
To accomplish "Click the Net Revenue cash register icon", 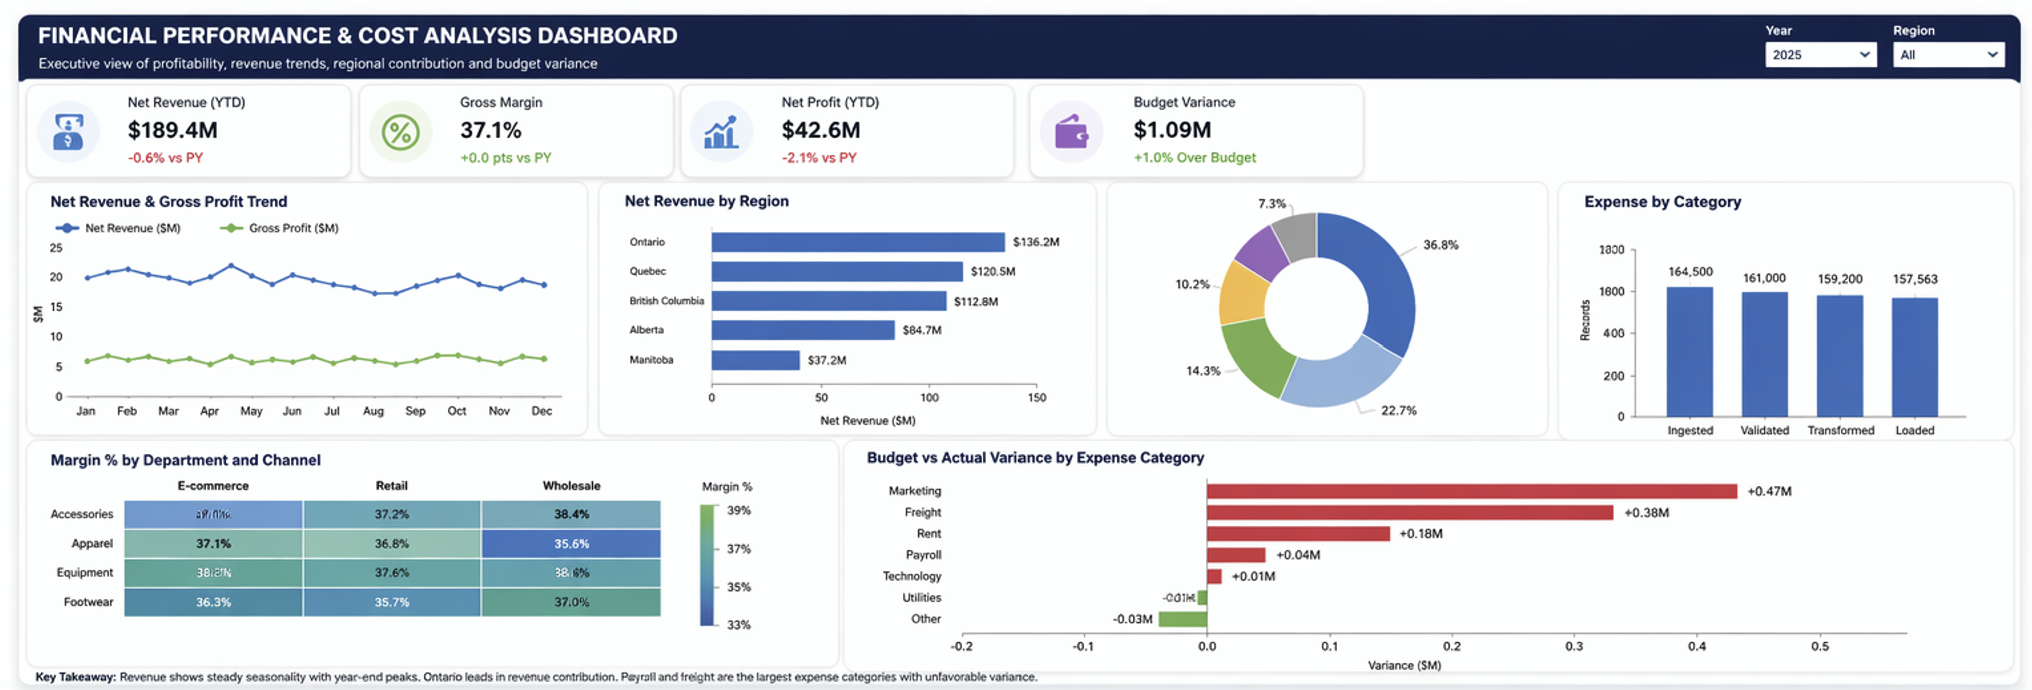I will tap(68, 132).
